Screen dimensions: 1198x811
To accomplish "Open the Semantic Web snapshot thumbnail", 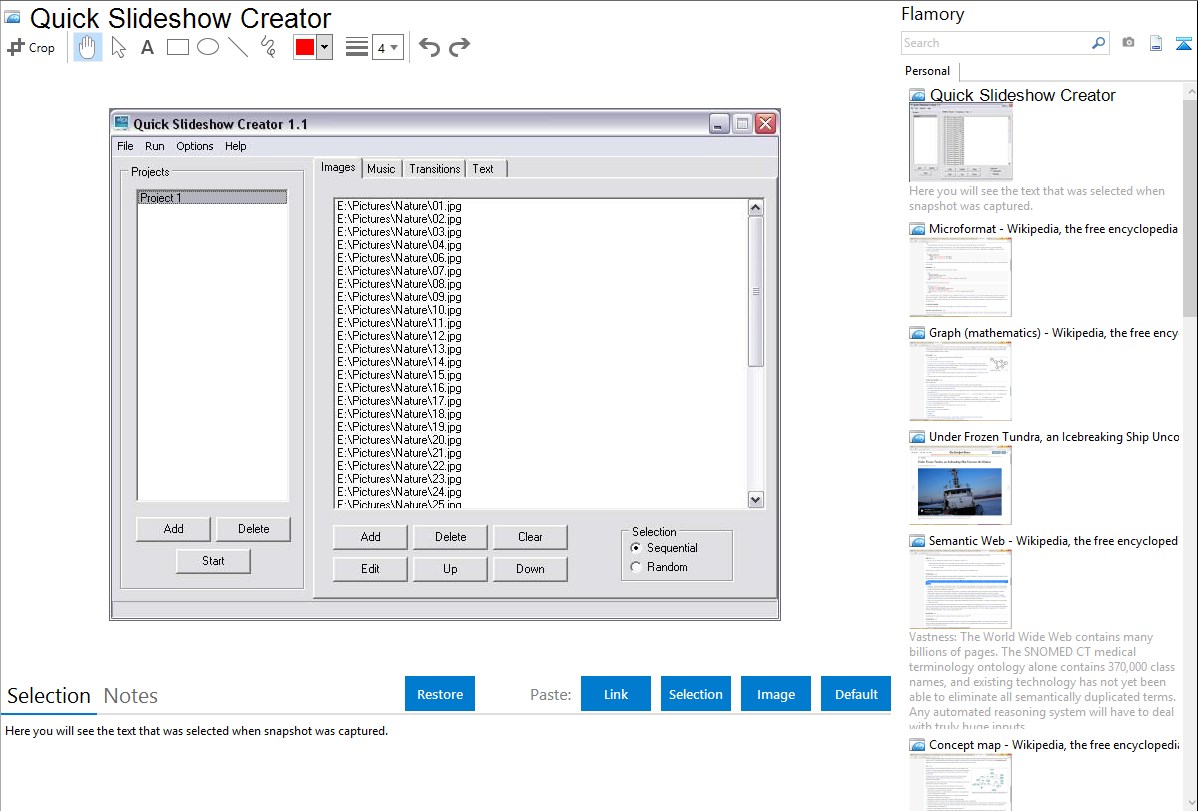I will point(960,589).
